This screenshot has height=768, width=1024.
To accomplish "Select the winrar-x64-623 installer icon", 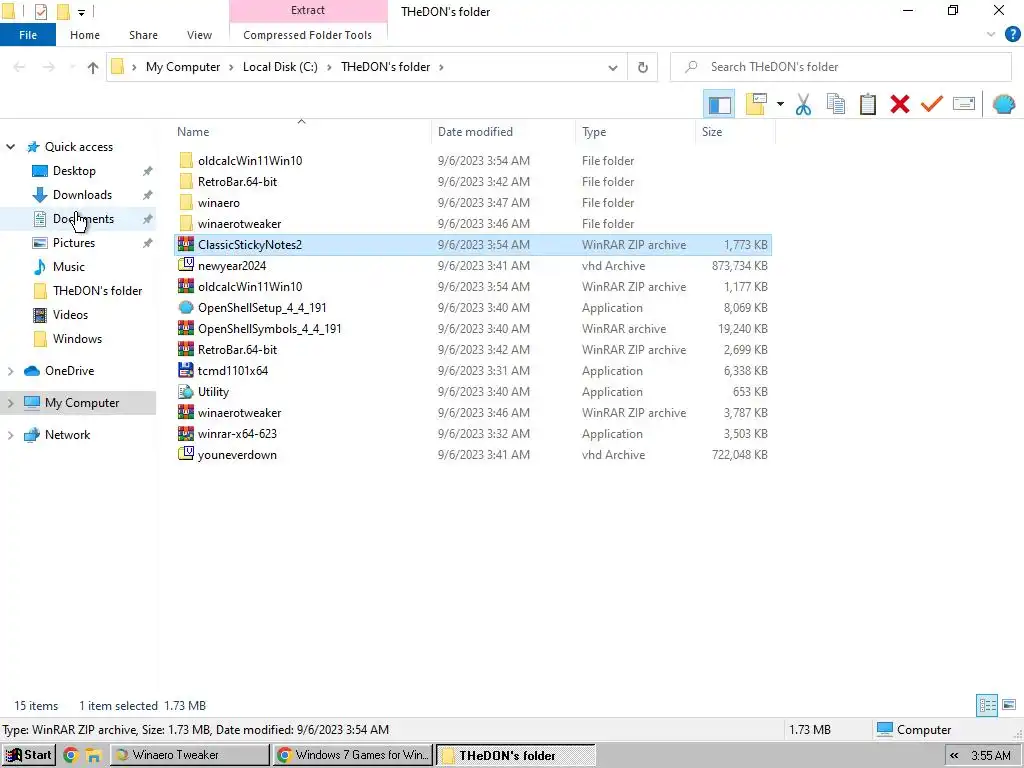I will tap(186, 434).
